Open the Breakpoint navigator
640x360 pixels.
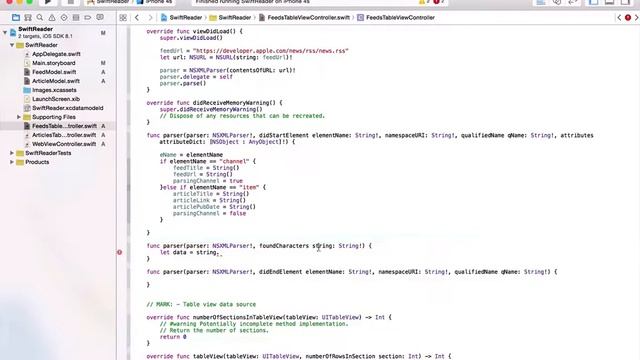click(x=88, y=18)
